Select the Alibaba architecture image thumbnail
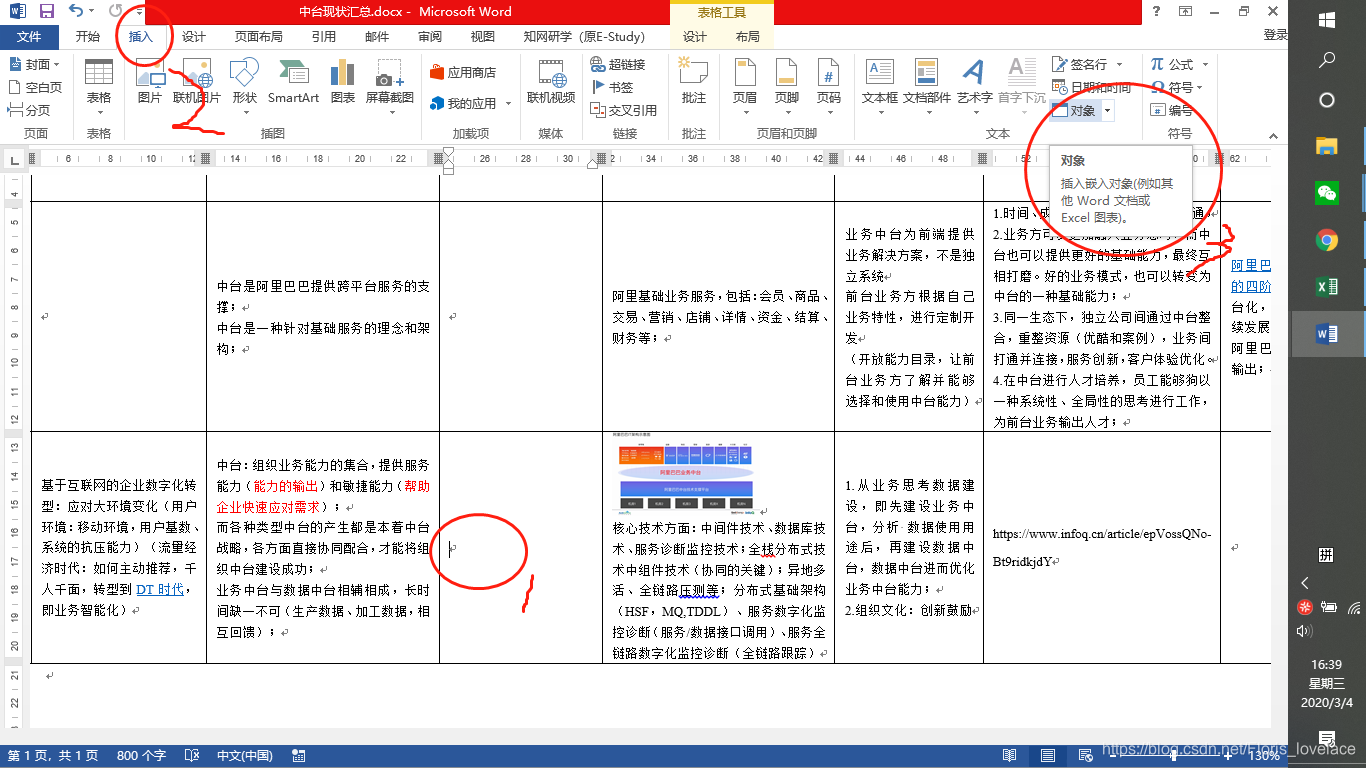The image size is (1366, 768). pyautogui.click(x=685, y=474)
